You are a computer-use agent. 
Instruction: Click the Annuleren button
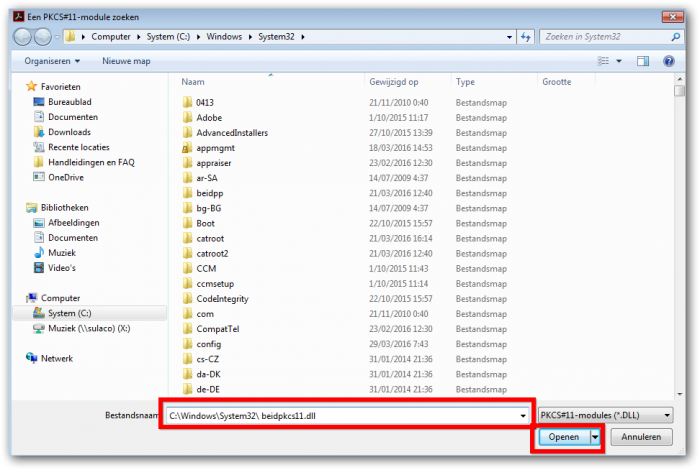641,437
